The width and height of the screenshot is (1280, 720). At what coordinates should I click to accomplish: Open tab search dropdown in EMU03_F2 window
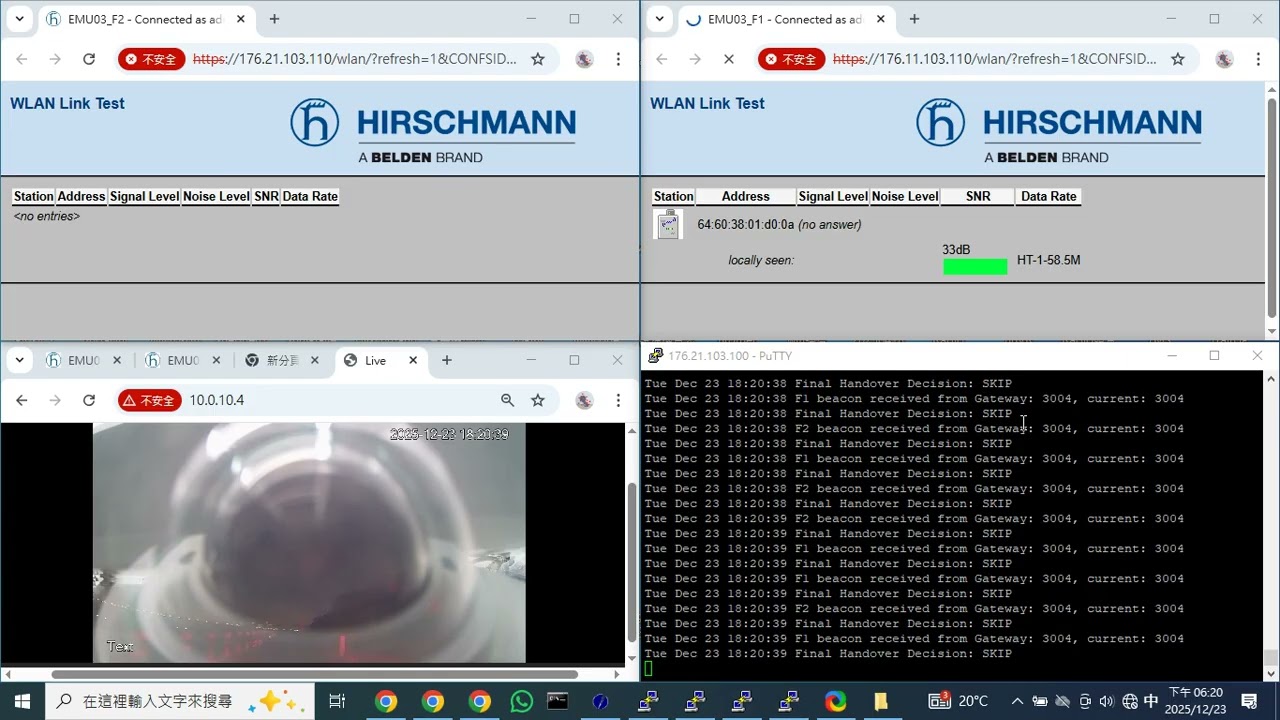pos(19,19)
